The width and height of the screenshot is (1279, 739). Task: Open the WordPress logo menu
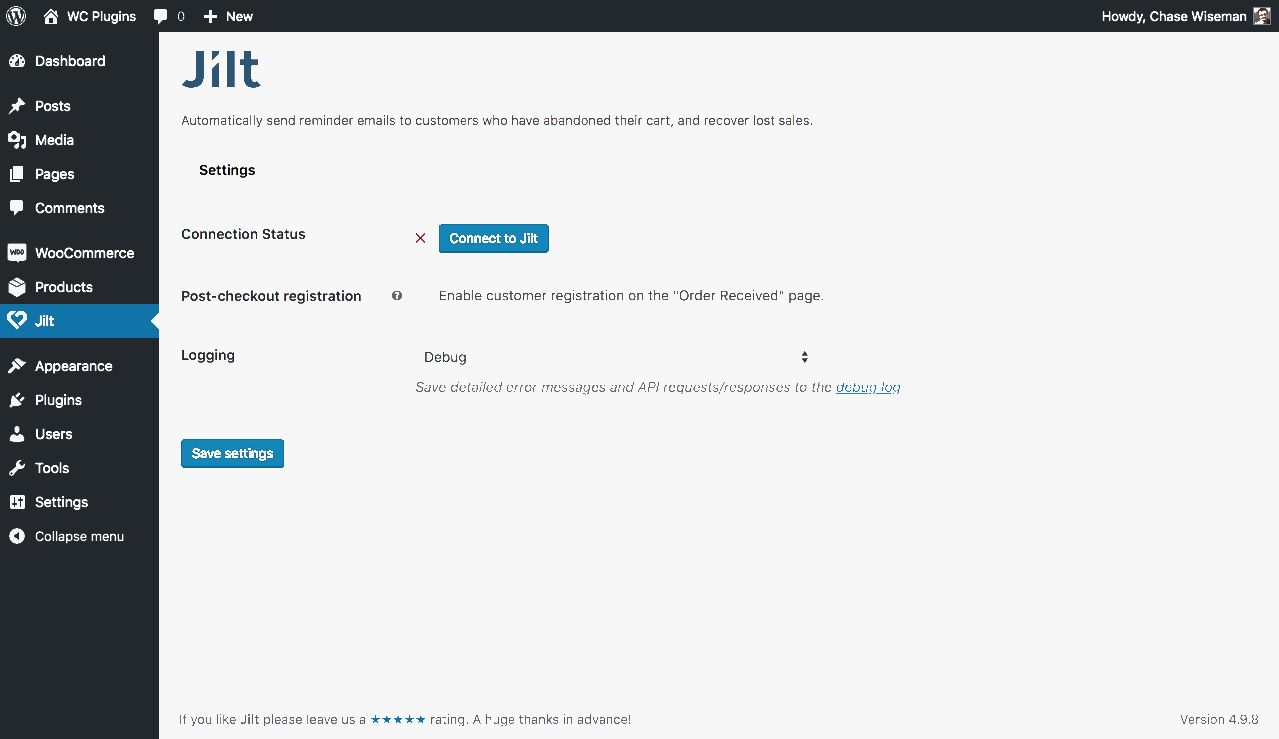[x=16, y=16]
